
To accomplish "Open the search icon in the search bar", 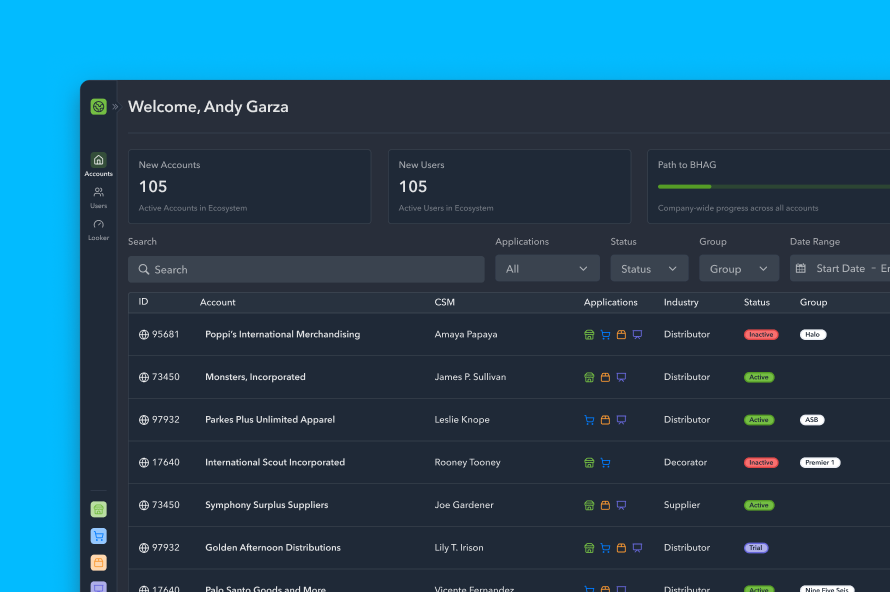I will click(x=143, y=268).
